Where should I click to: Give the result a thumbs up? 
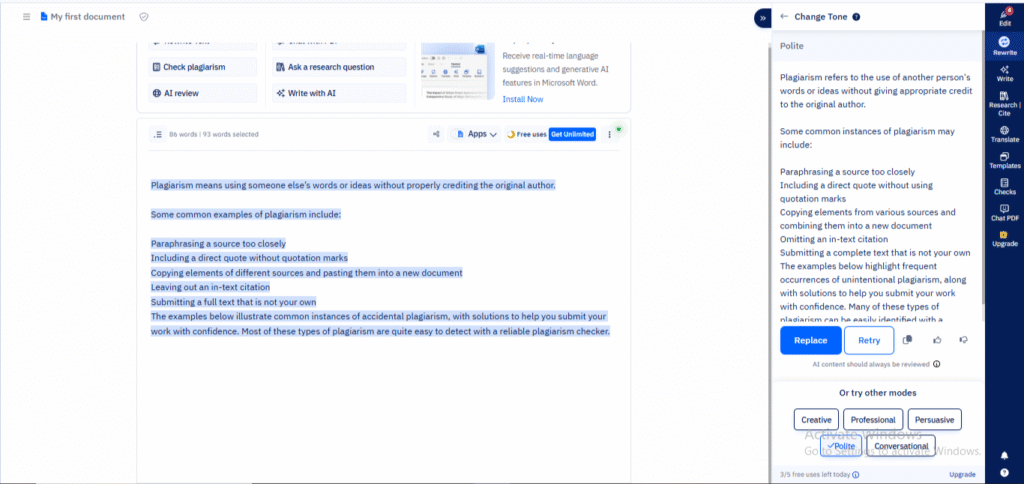[x=937, y=340]
